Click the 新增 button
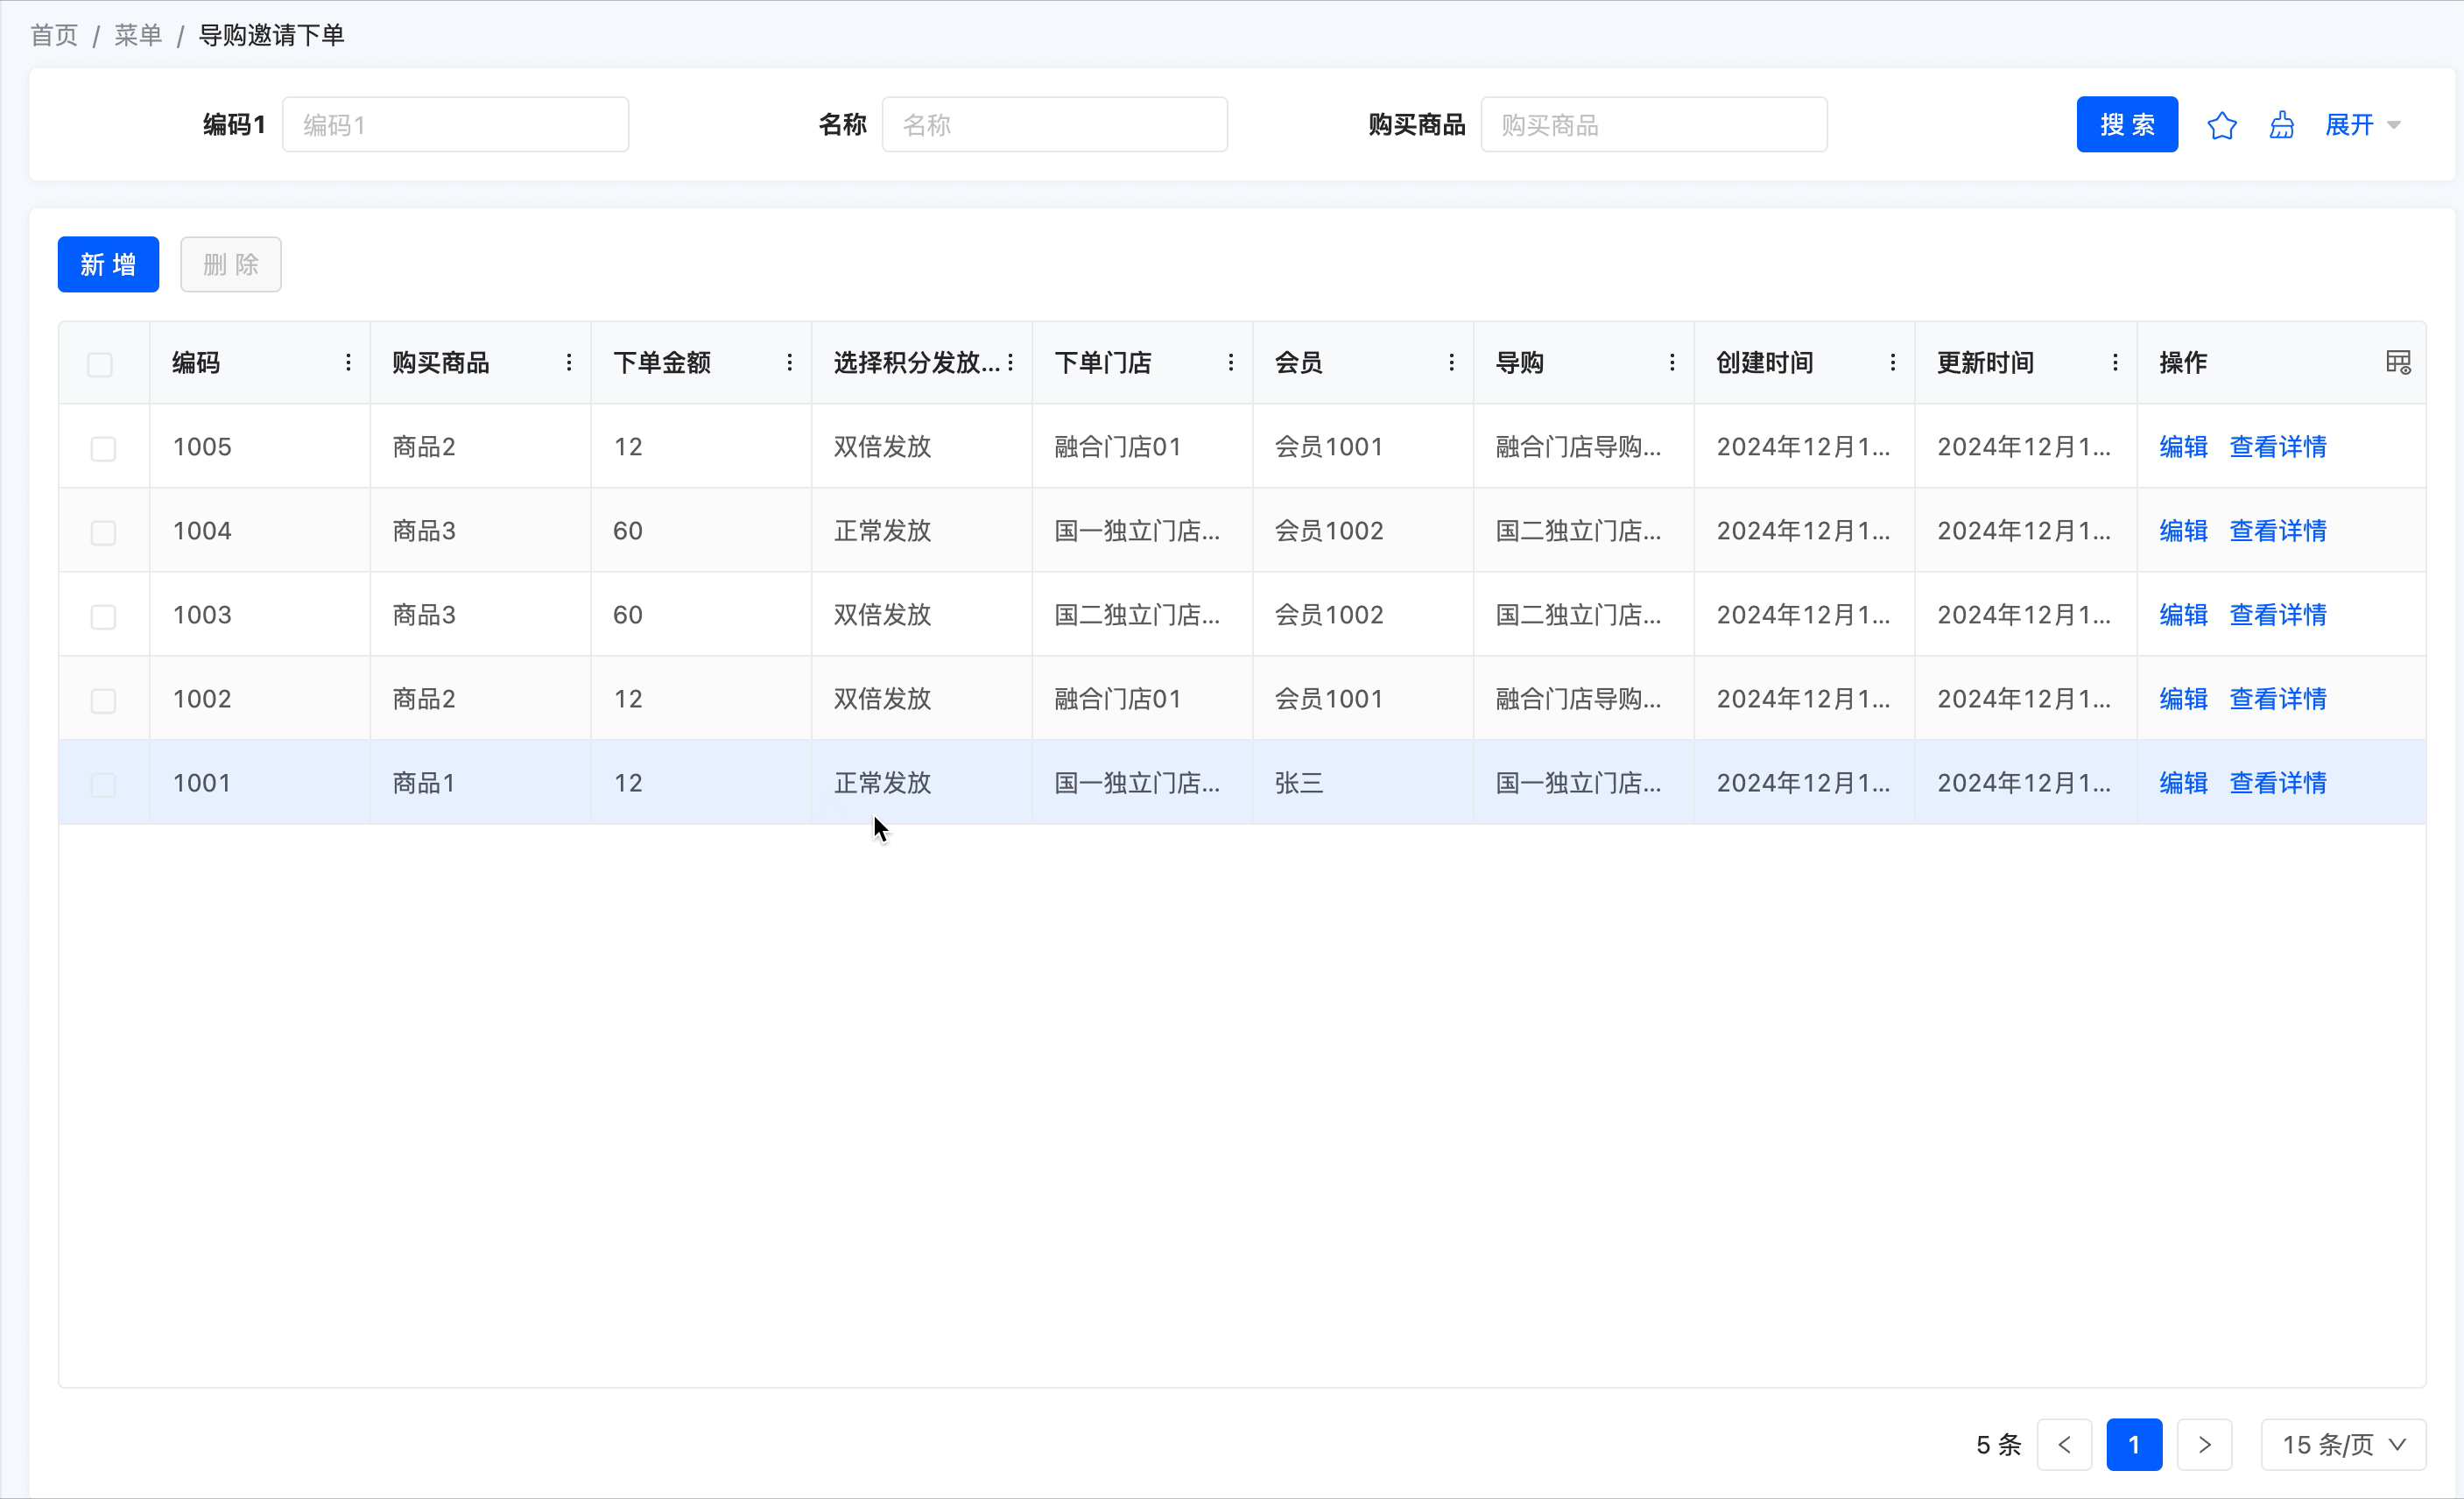 [108, 264]
